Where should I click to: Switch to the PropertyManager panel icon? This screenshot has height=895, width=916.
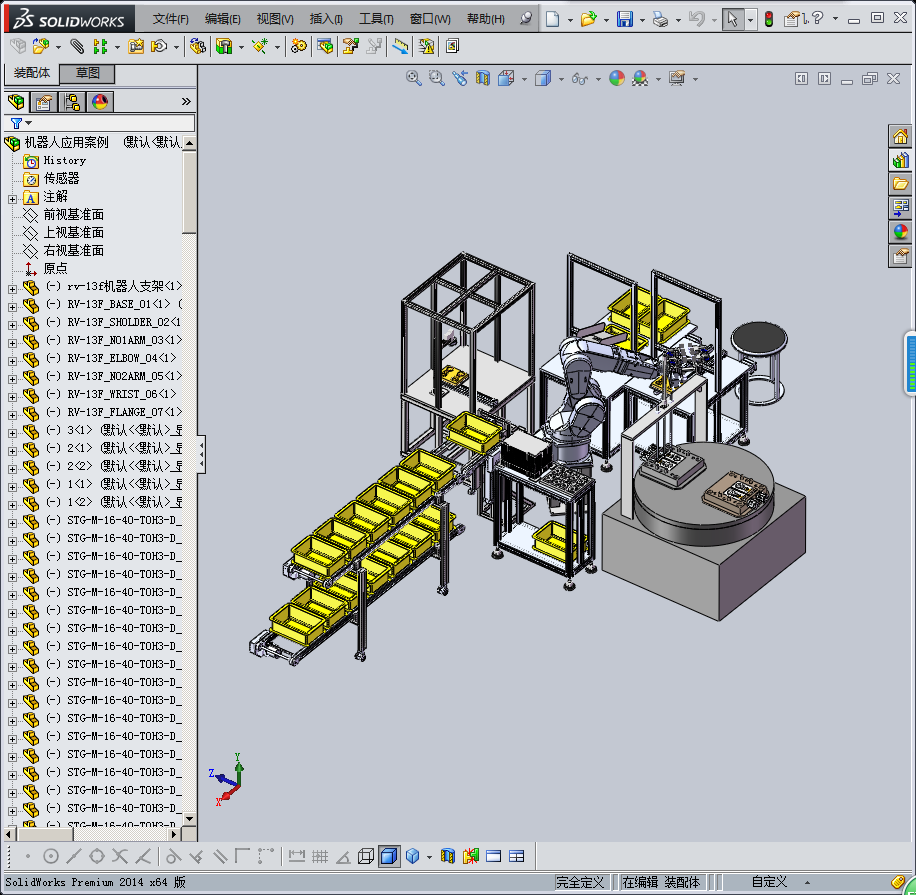click(43, 102)
